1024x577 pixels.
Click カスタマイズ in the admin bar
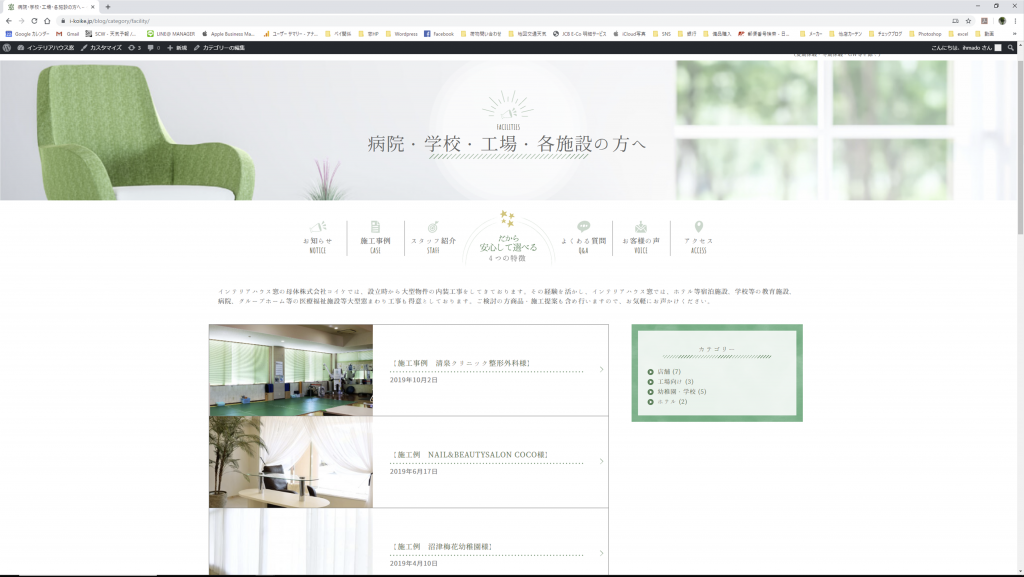[101, 48]
